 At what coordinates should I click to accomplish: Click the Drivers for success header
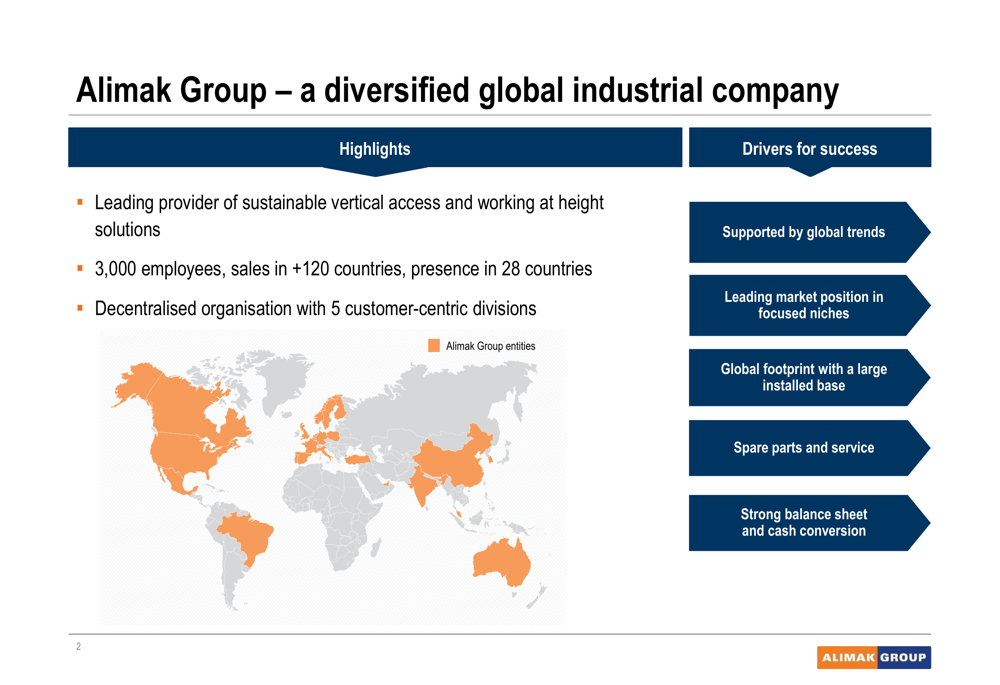coord(810,148)
